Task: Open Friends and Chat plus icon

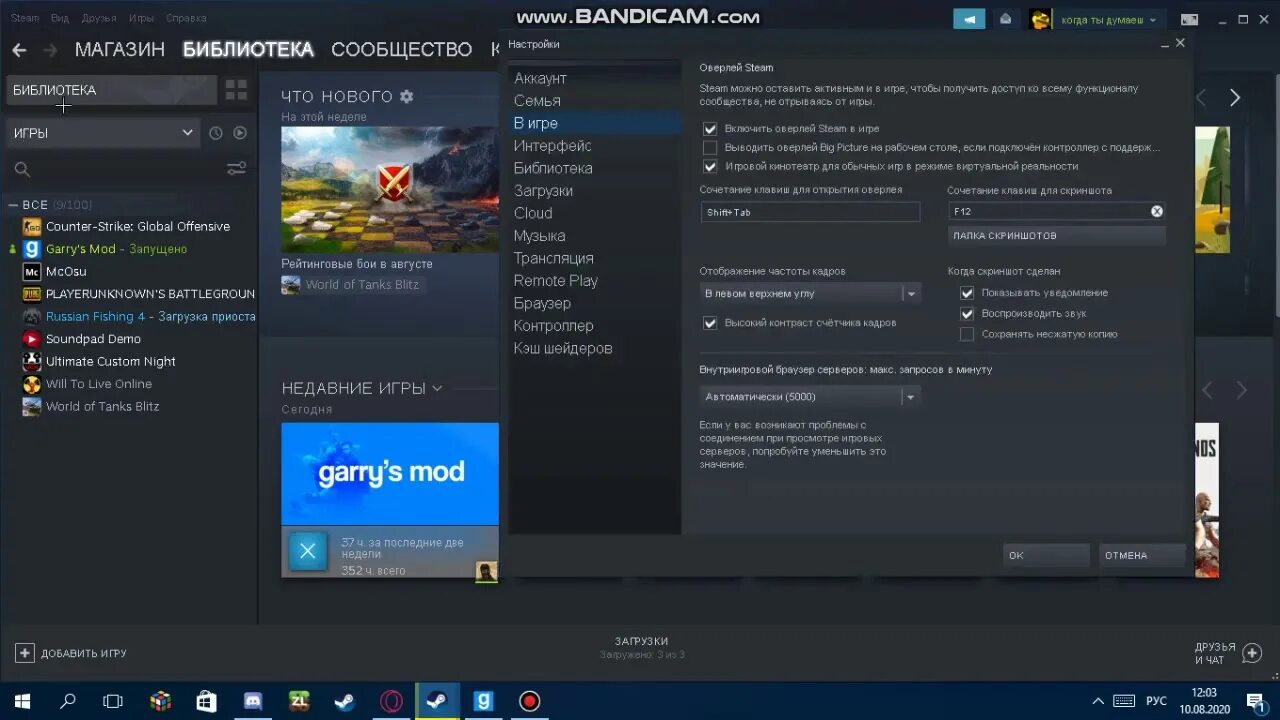Action: click(1252, 653)
